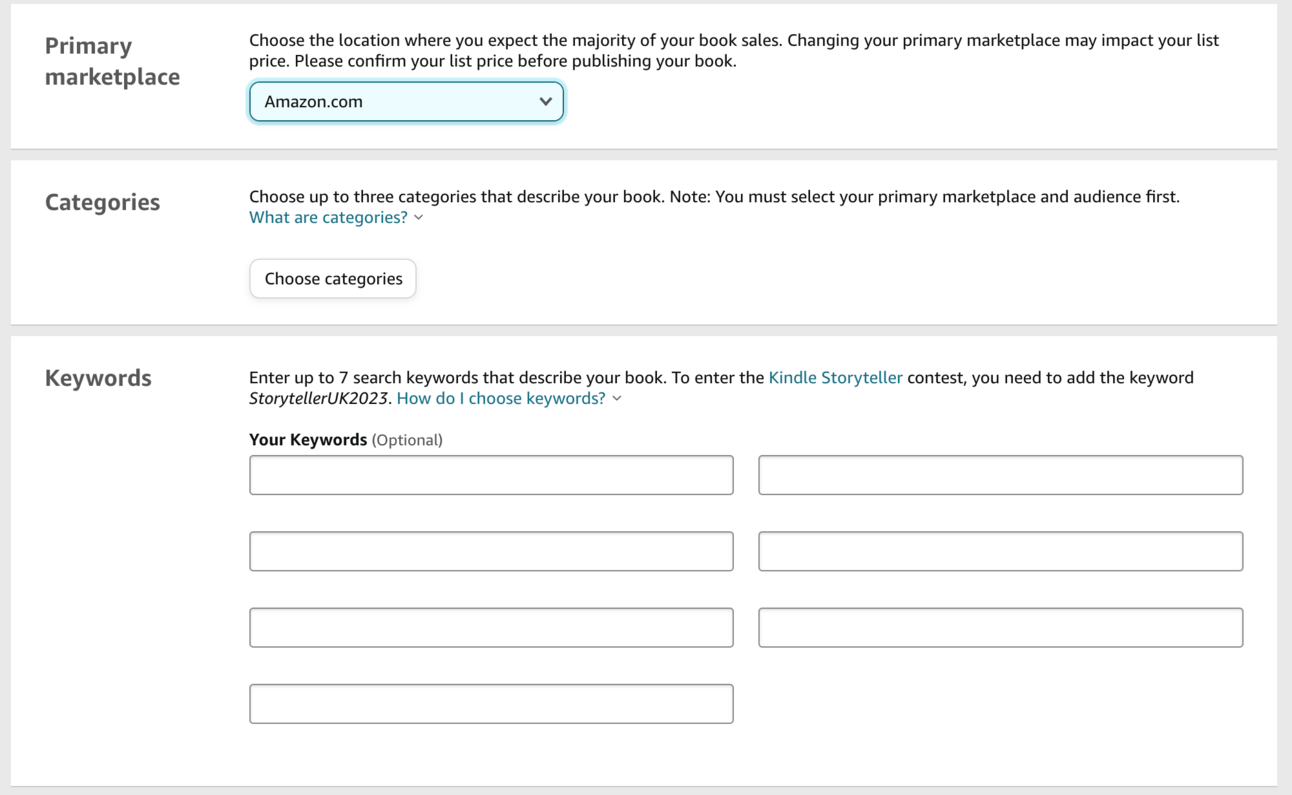
Task: Click the 'How do I choose keywords?' link
Action: pos(501,399)
